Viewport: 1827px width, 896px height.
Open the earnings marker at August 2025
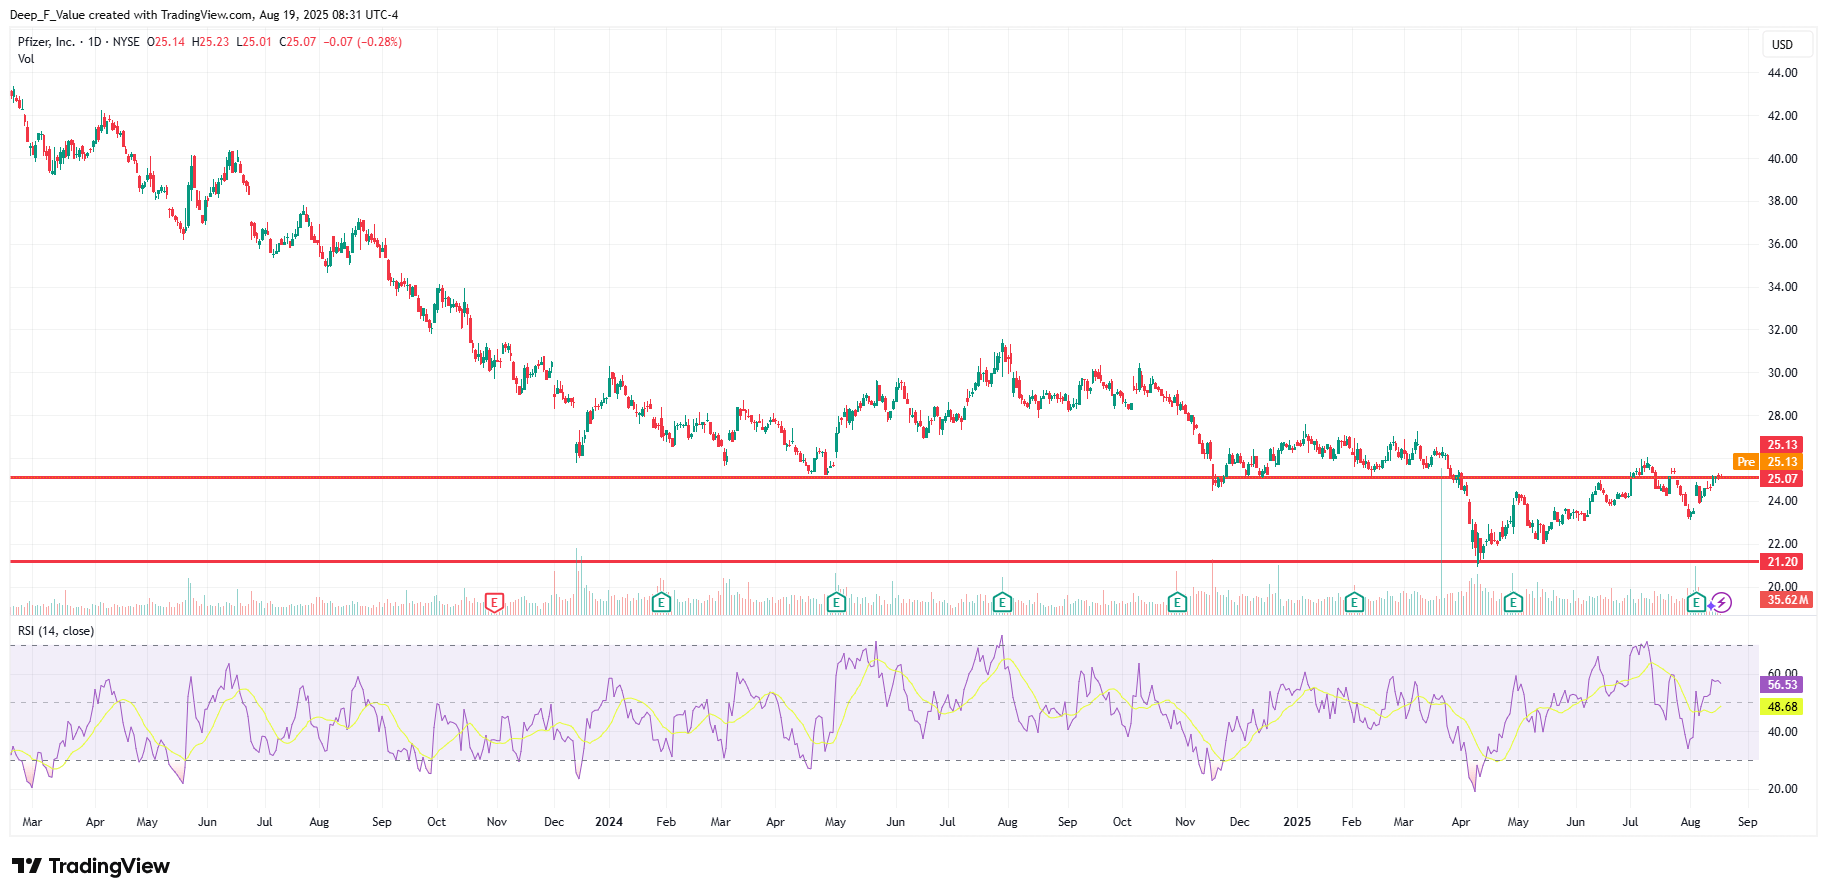point(1696,602)
